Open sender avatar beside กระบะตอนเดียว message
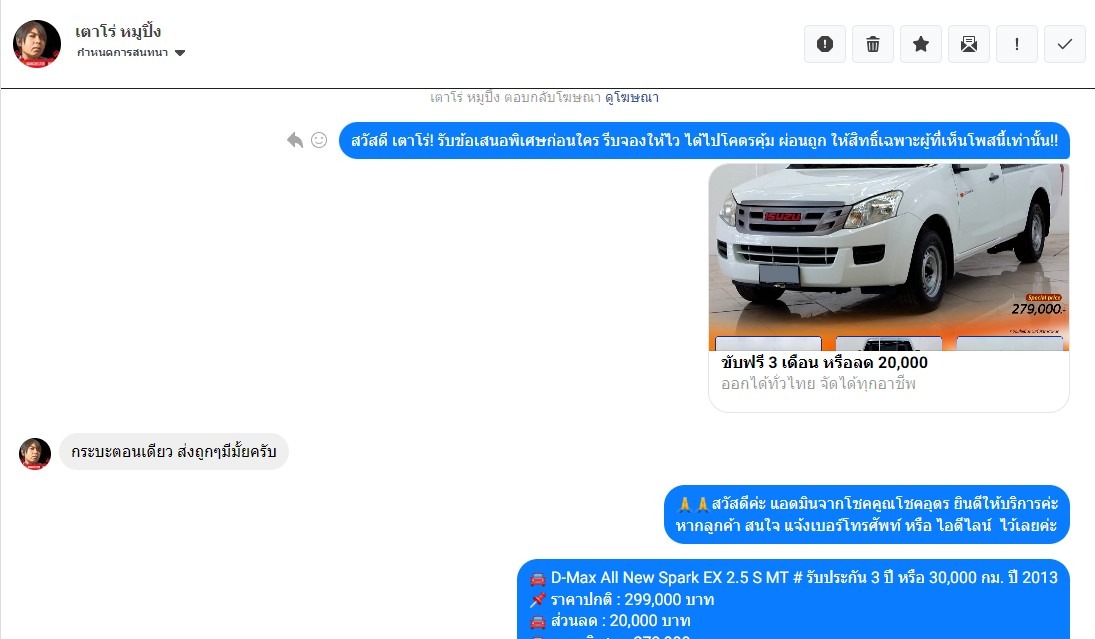The height and width of the screenshot is (639, 1095). click(35, 454)
